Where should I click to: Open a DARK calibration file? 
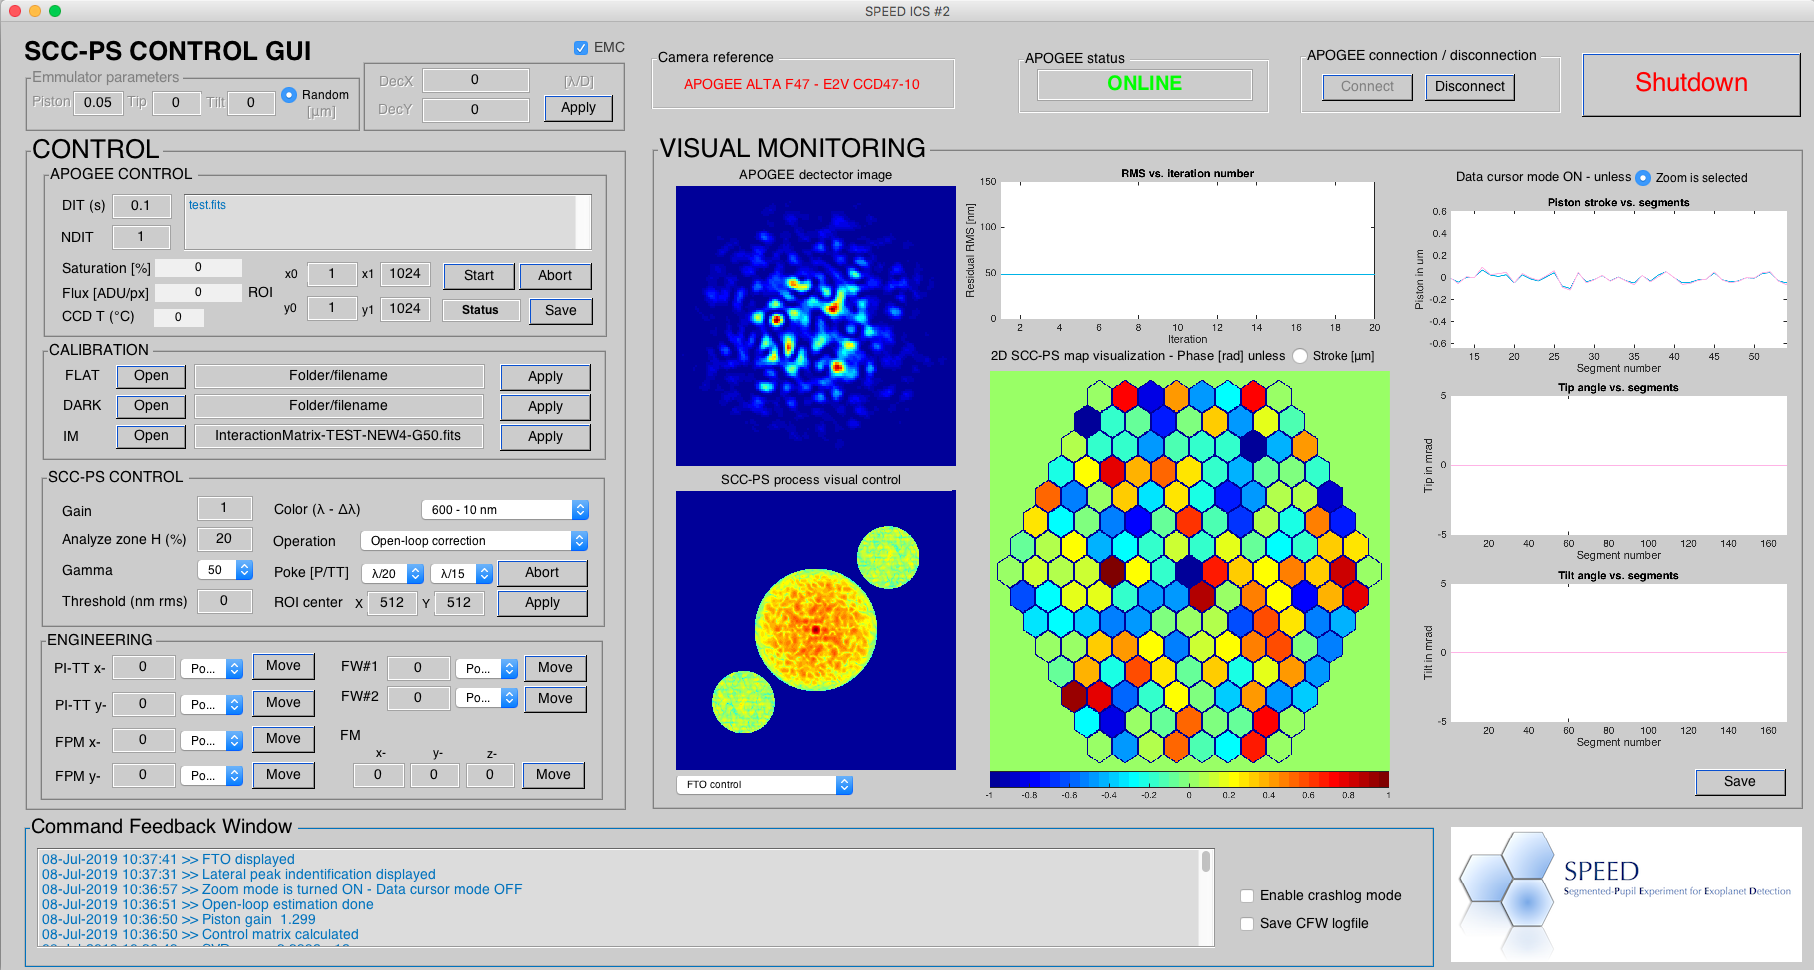(151, 406)
